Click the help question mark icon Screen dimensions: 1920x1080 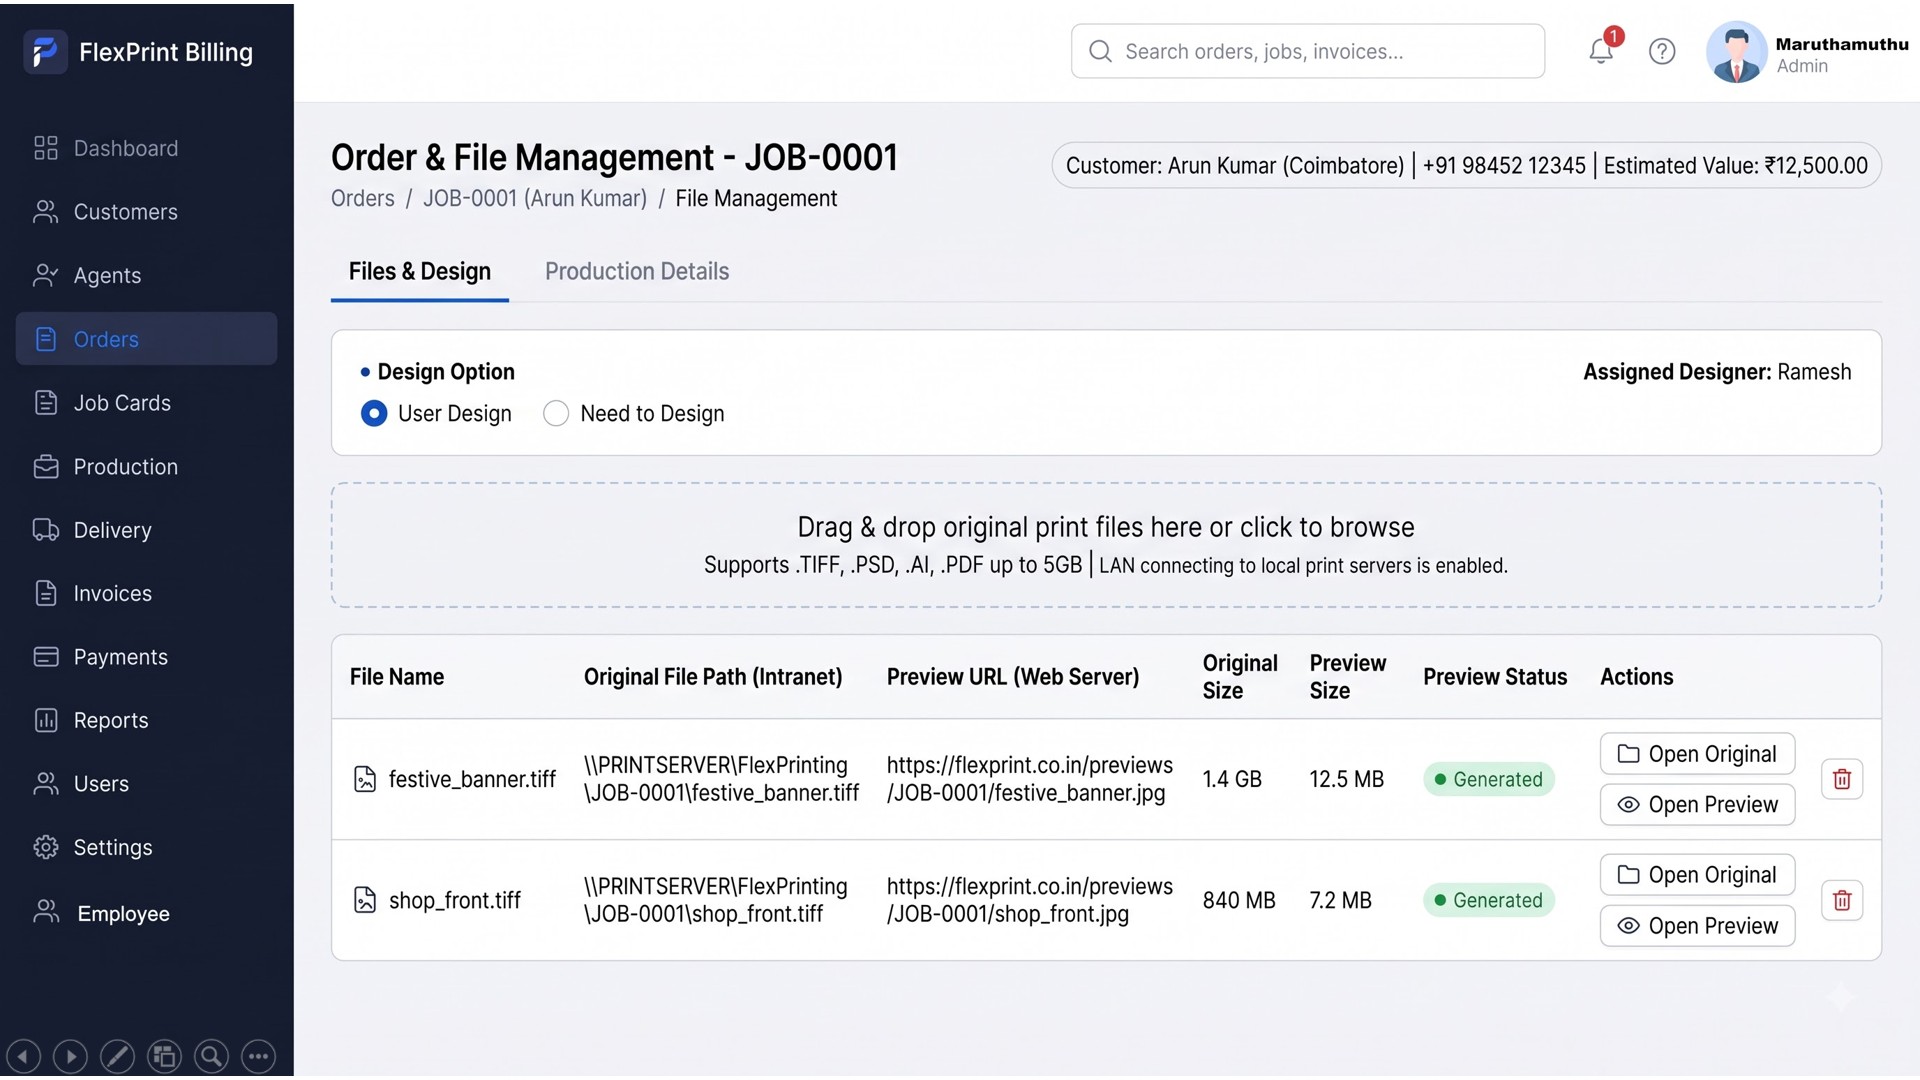pyautogui.click(x=1662, y=51)
